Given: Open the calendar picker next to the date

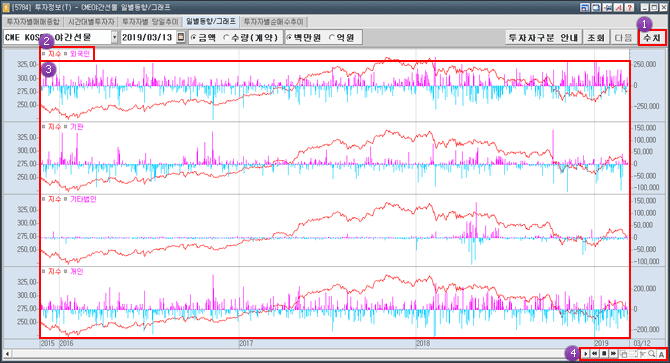Looking at the screenshot, I should (x=181, y=37).
